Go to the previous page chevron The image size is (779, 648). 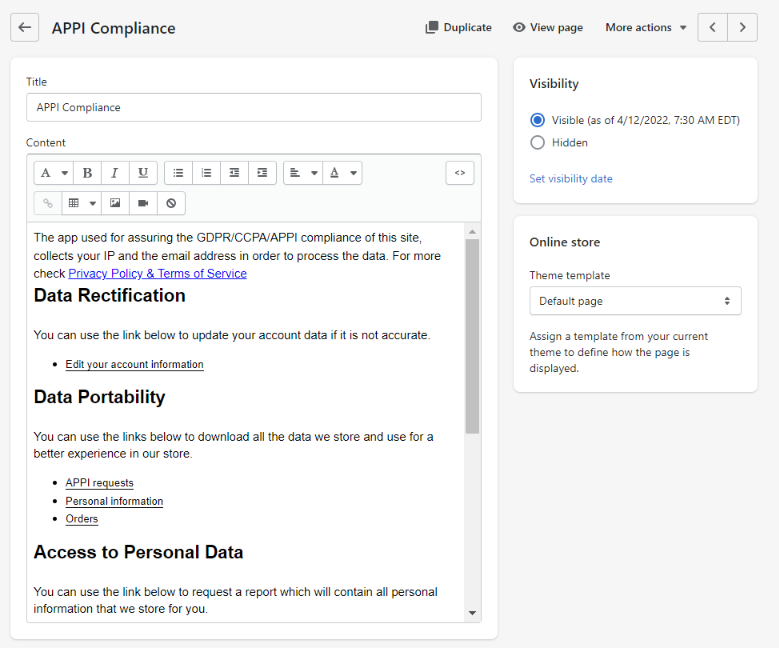click(712, 27)
